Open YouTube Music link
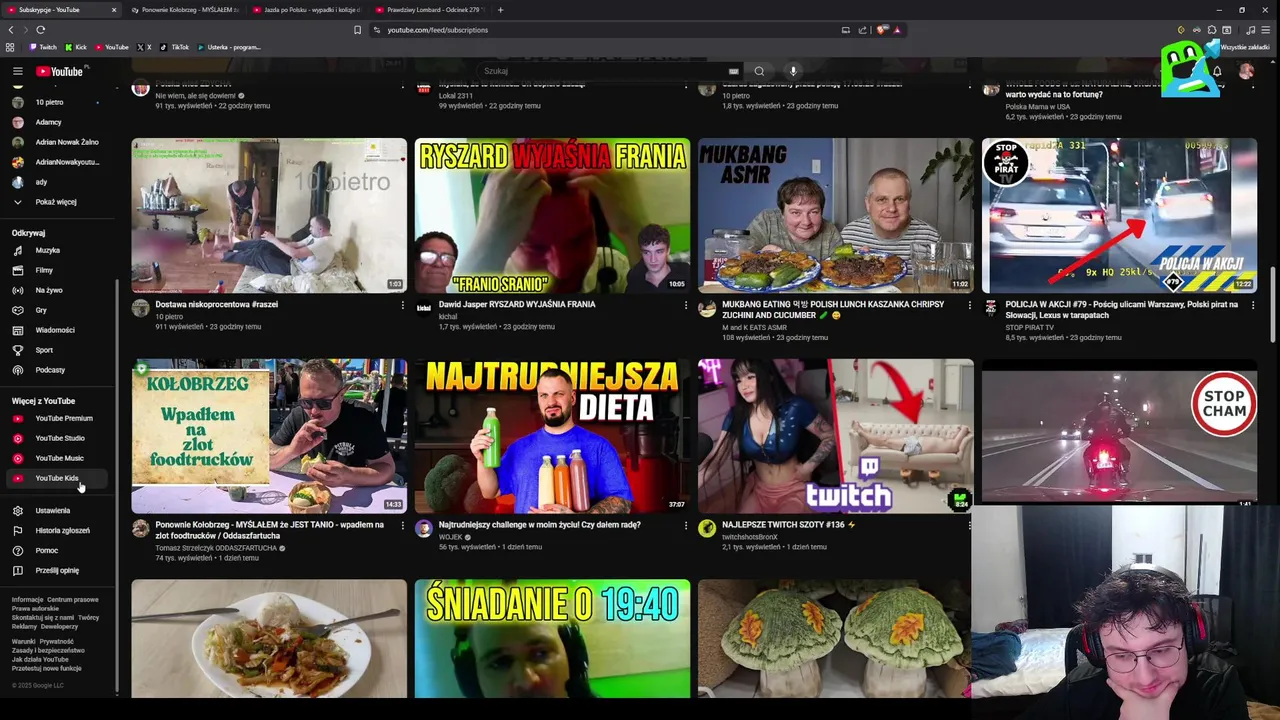1280x720 pixels. (57, 458)
